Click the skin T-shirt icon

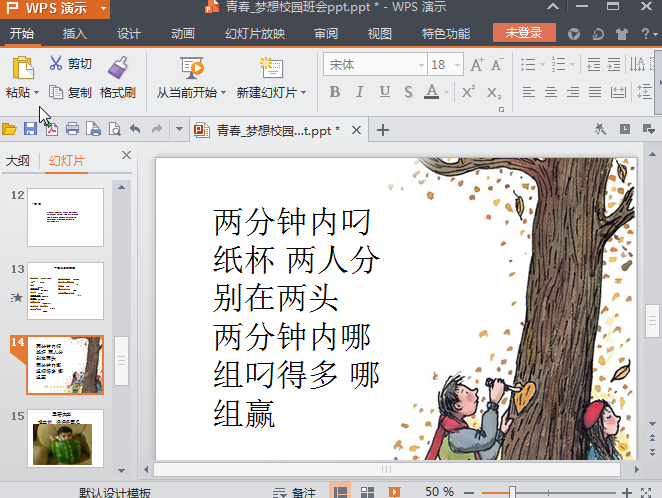coord(621,34)
